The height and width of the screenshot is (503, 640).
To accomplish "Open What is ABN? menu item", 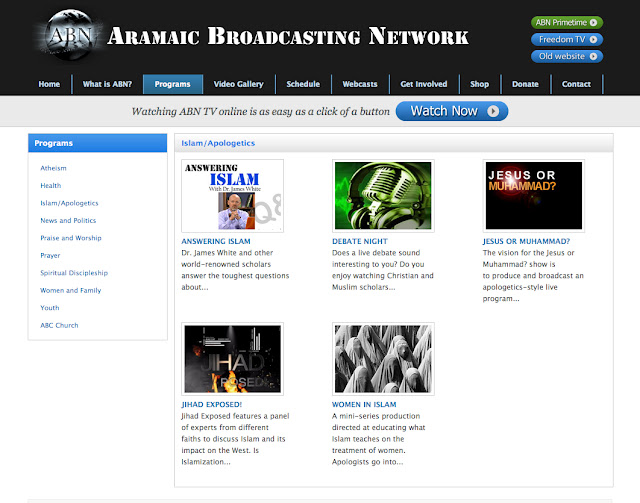I will pos(107,84).
